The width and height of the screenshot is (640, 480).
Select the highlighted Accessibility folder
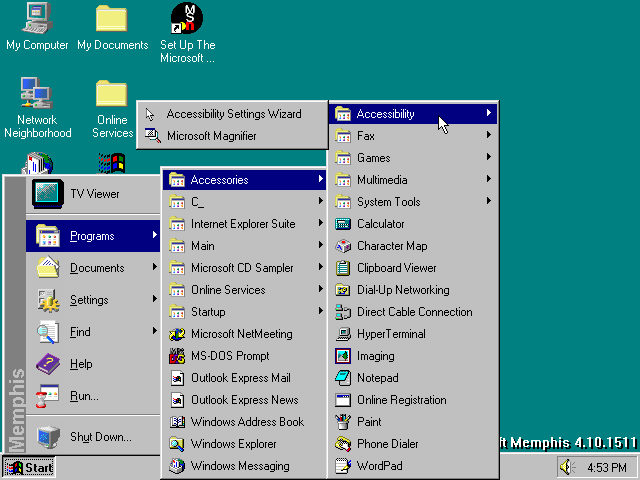pos(413,114)
